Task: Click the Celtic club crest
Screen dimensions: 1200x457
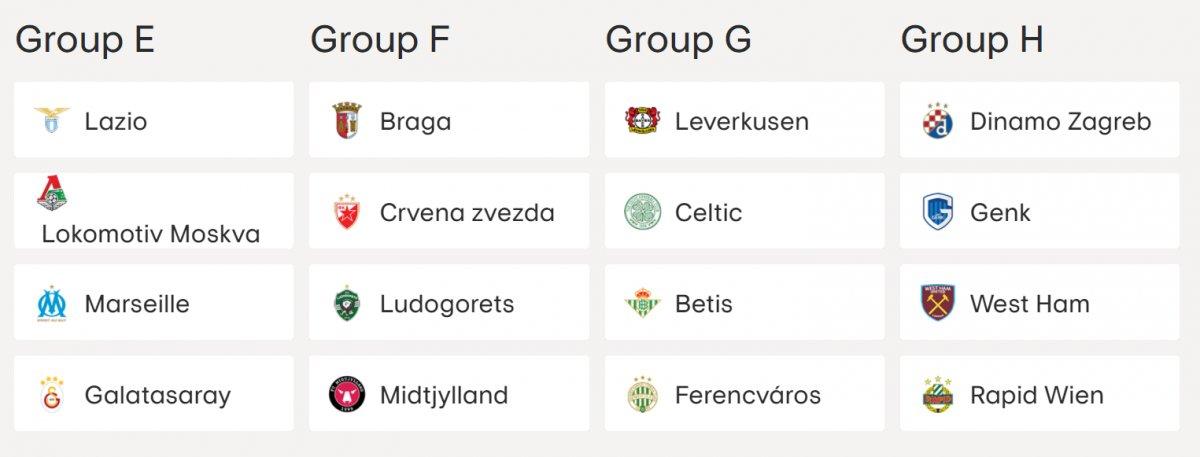Action: click(x=642, y=212)
